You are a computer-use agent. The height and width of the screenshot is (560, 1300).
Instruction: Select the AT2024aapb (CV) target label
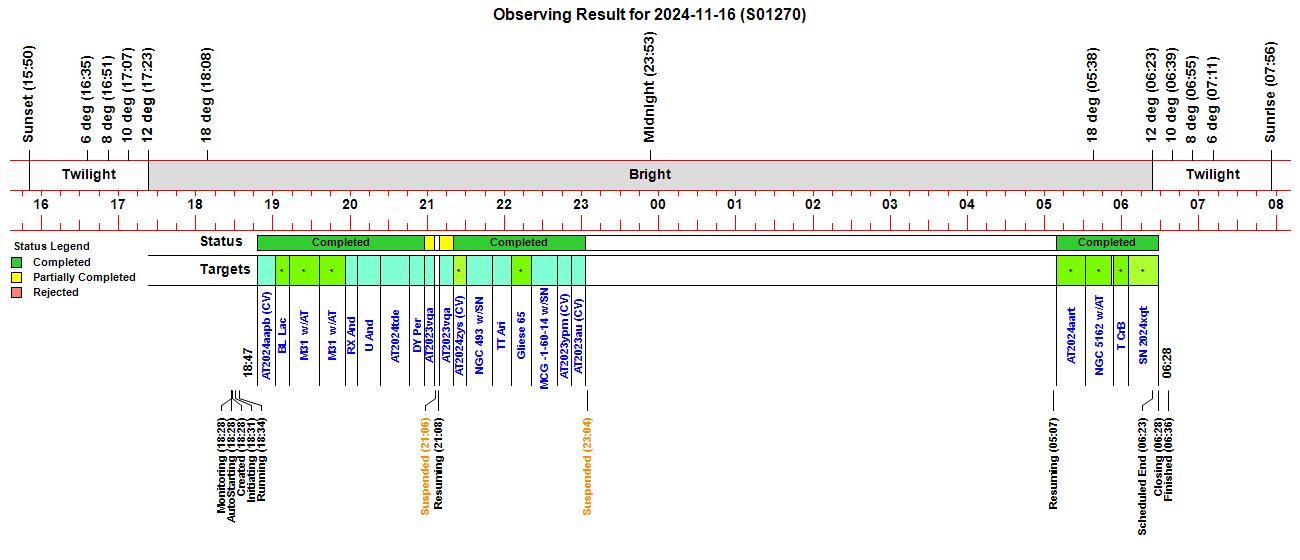tap(266, 335)
